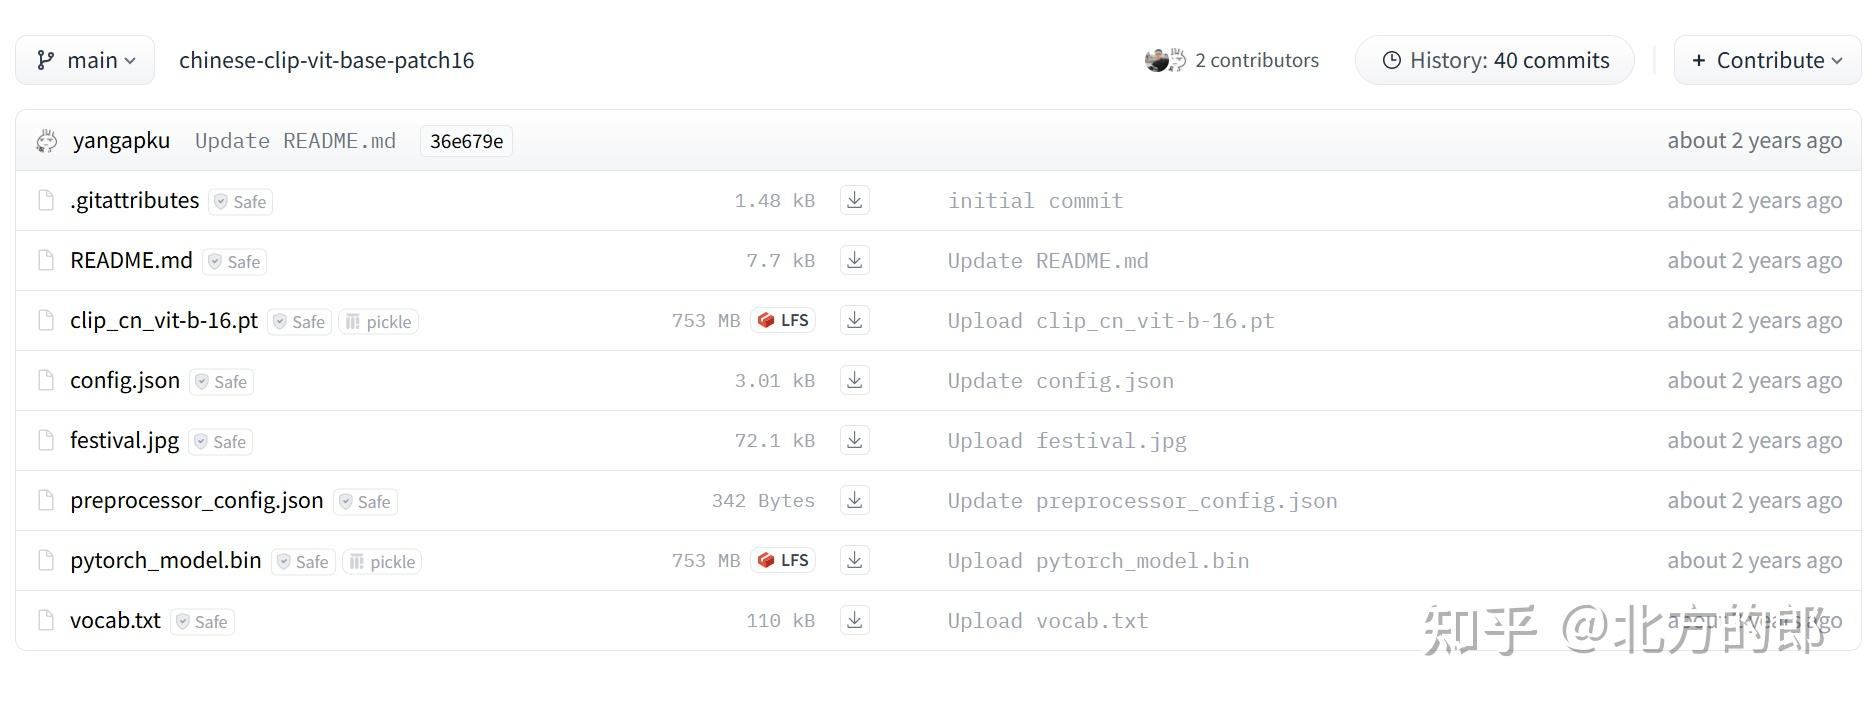The width and height of the screenshot is (1874, 705).
Task: Click pickle badge next to pytorch_model.bin
Action: (x=382, y=562)
